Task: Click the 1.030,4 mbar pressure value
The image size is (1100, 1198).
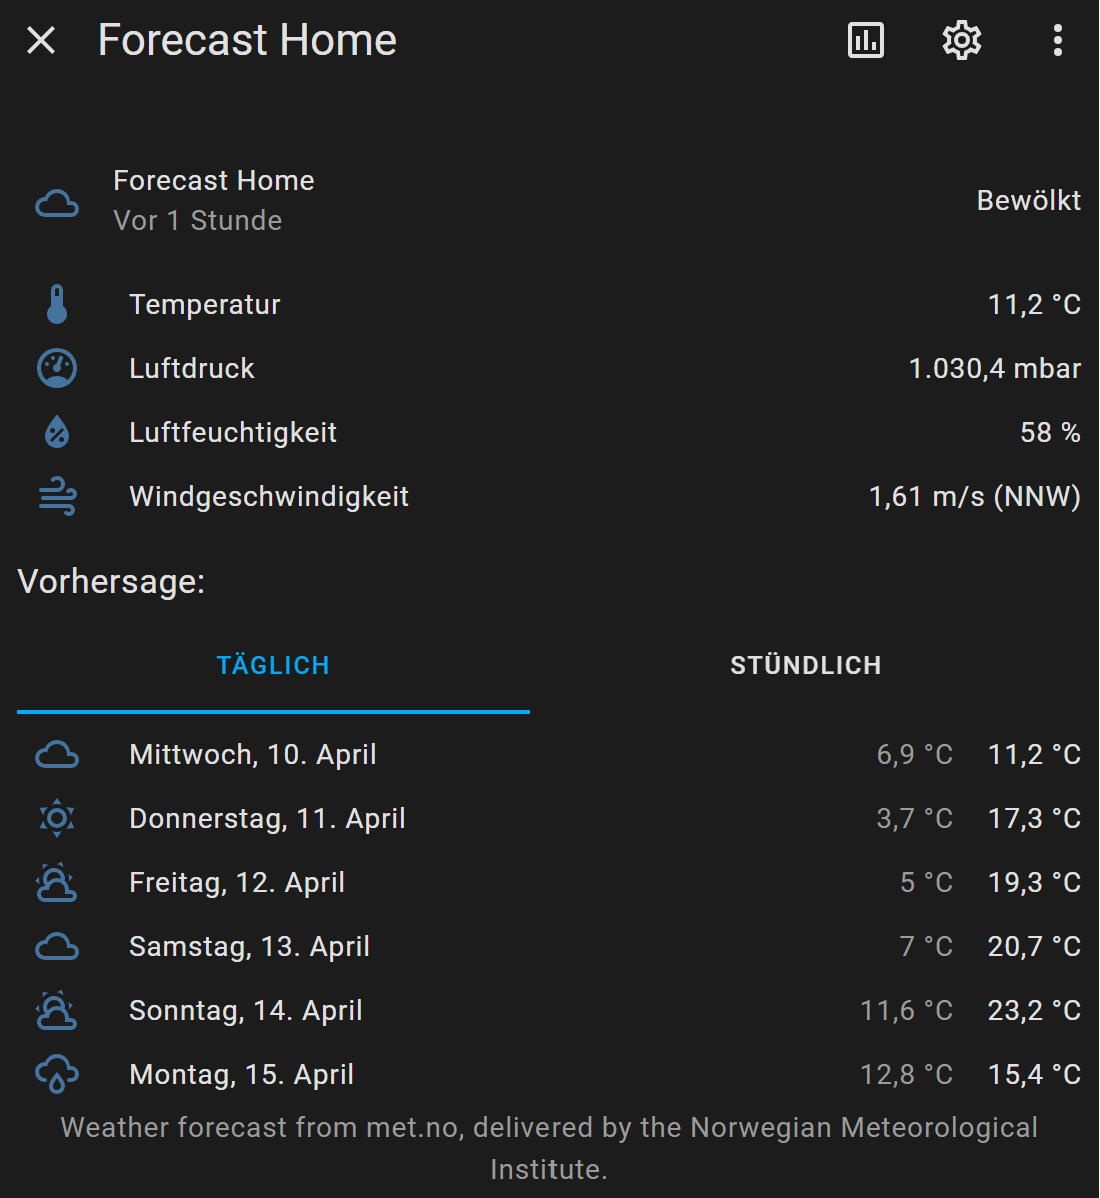Action: coord(995,368)
